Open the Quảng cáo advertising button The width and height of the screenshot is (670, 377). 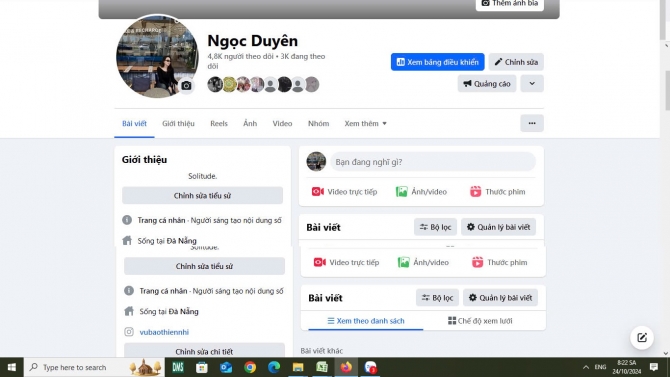tap(487, 84)
